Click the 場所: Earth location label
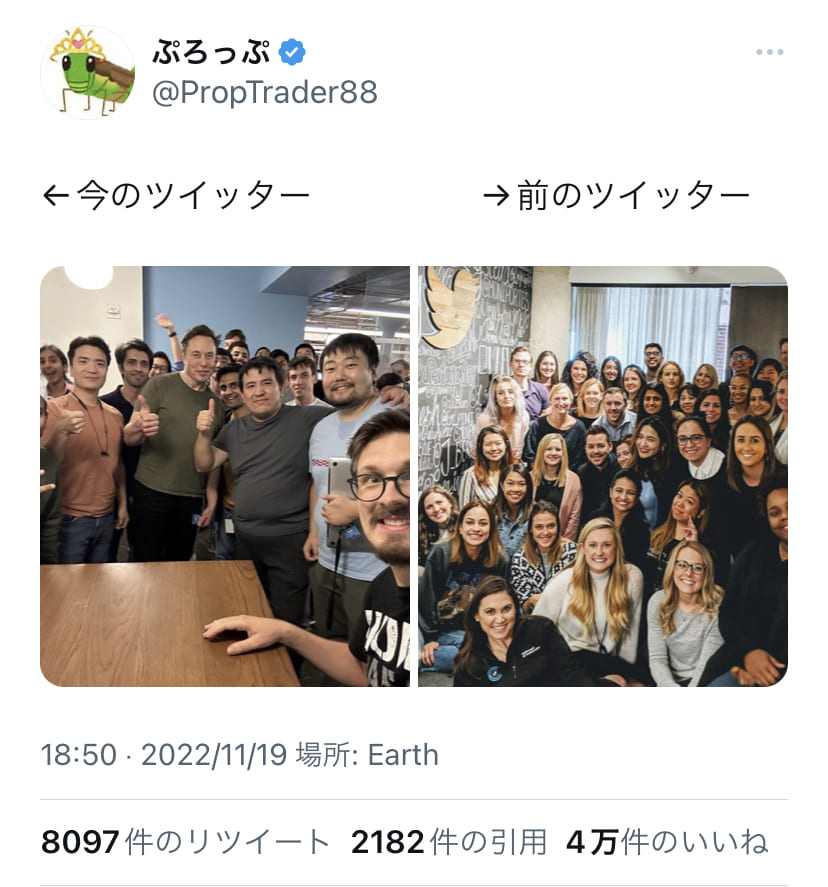Viewport: 828px width, 887px height. pyautogui.click(x=367, y=755)
